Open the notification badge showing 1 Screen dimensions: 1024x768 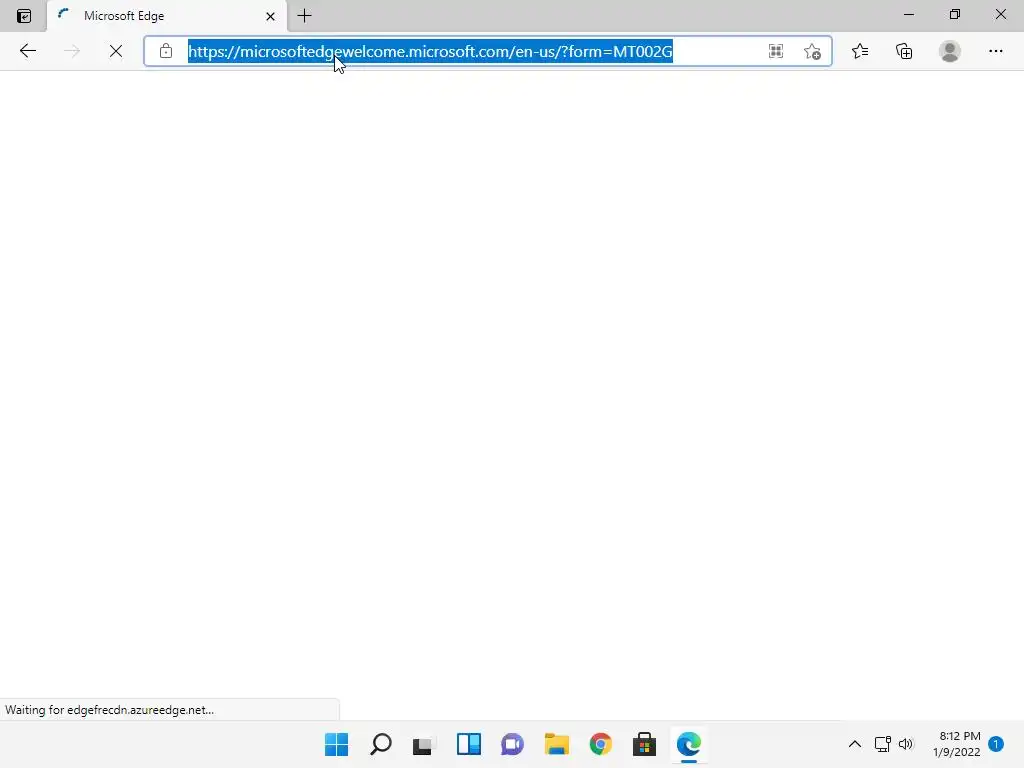pyautogui.click(x=996, y=744)
